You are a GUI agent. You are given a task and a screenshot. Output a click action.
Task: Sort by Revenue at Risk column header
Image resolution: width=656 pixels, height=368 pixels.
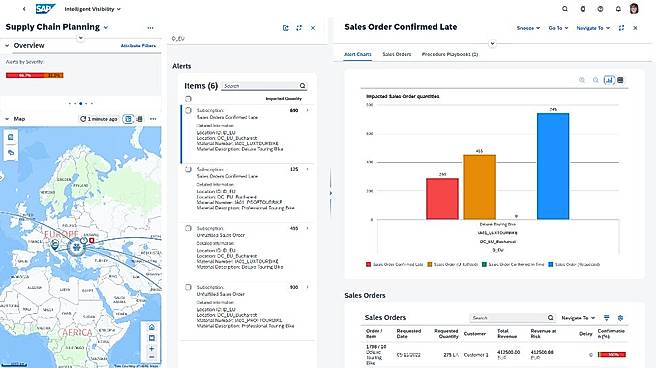coord(543,333)
